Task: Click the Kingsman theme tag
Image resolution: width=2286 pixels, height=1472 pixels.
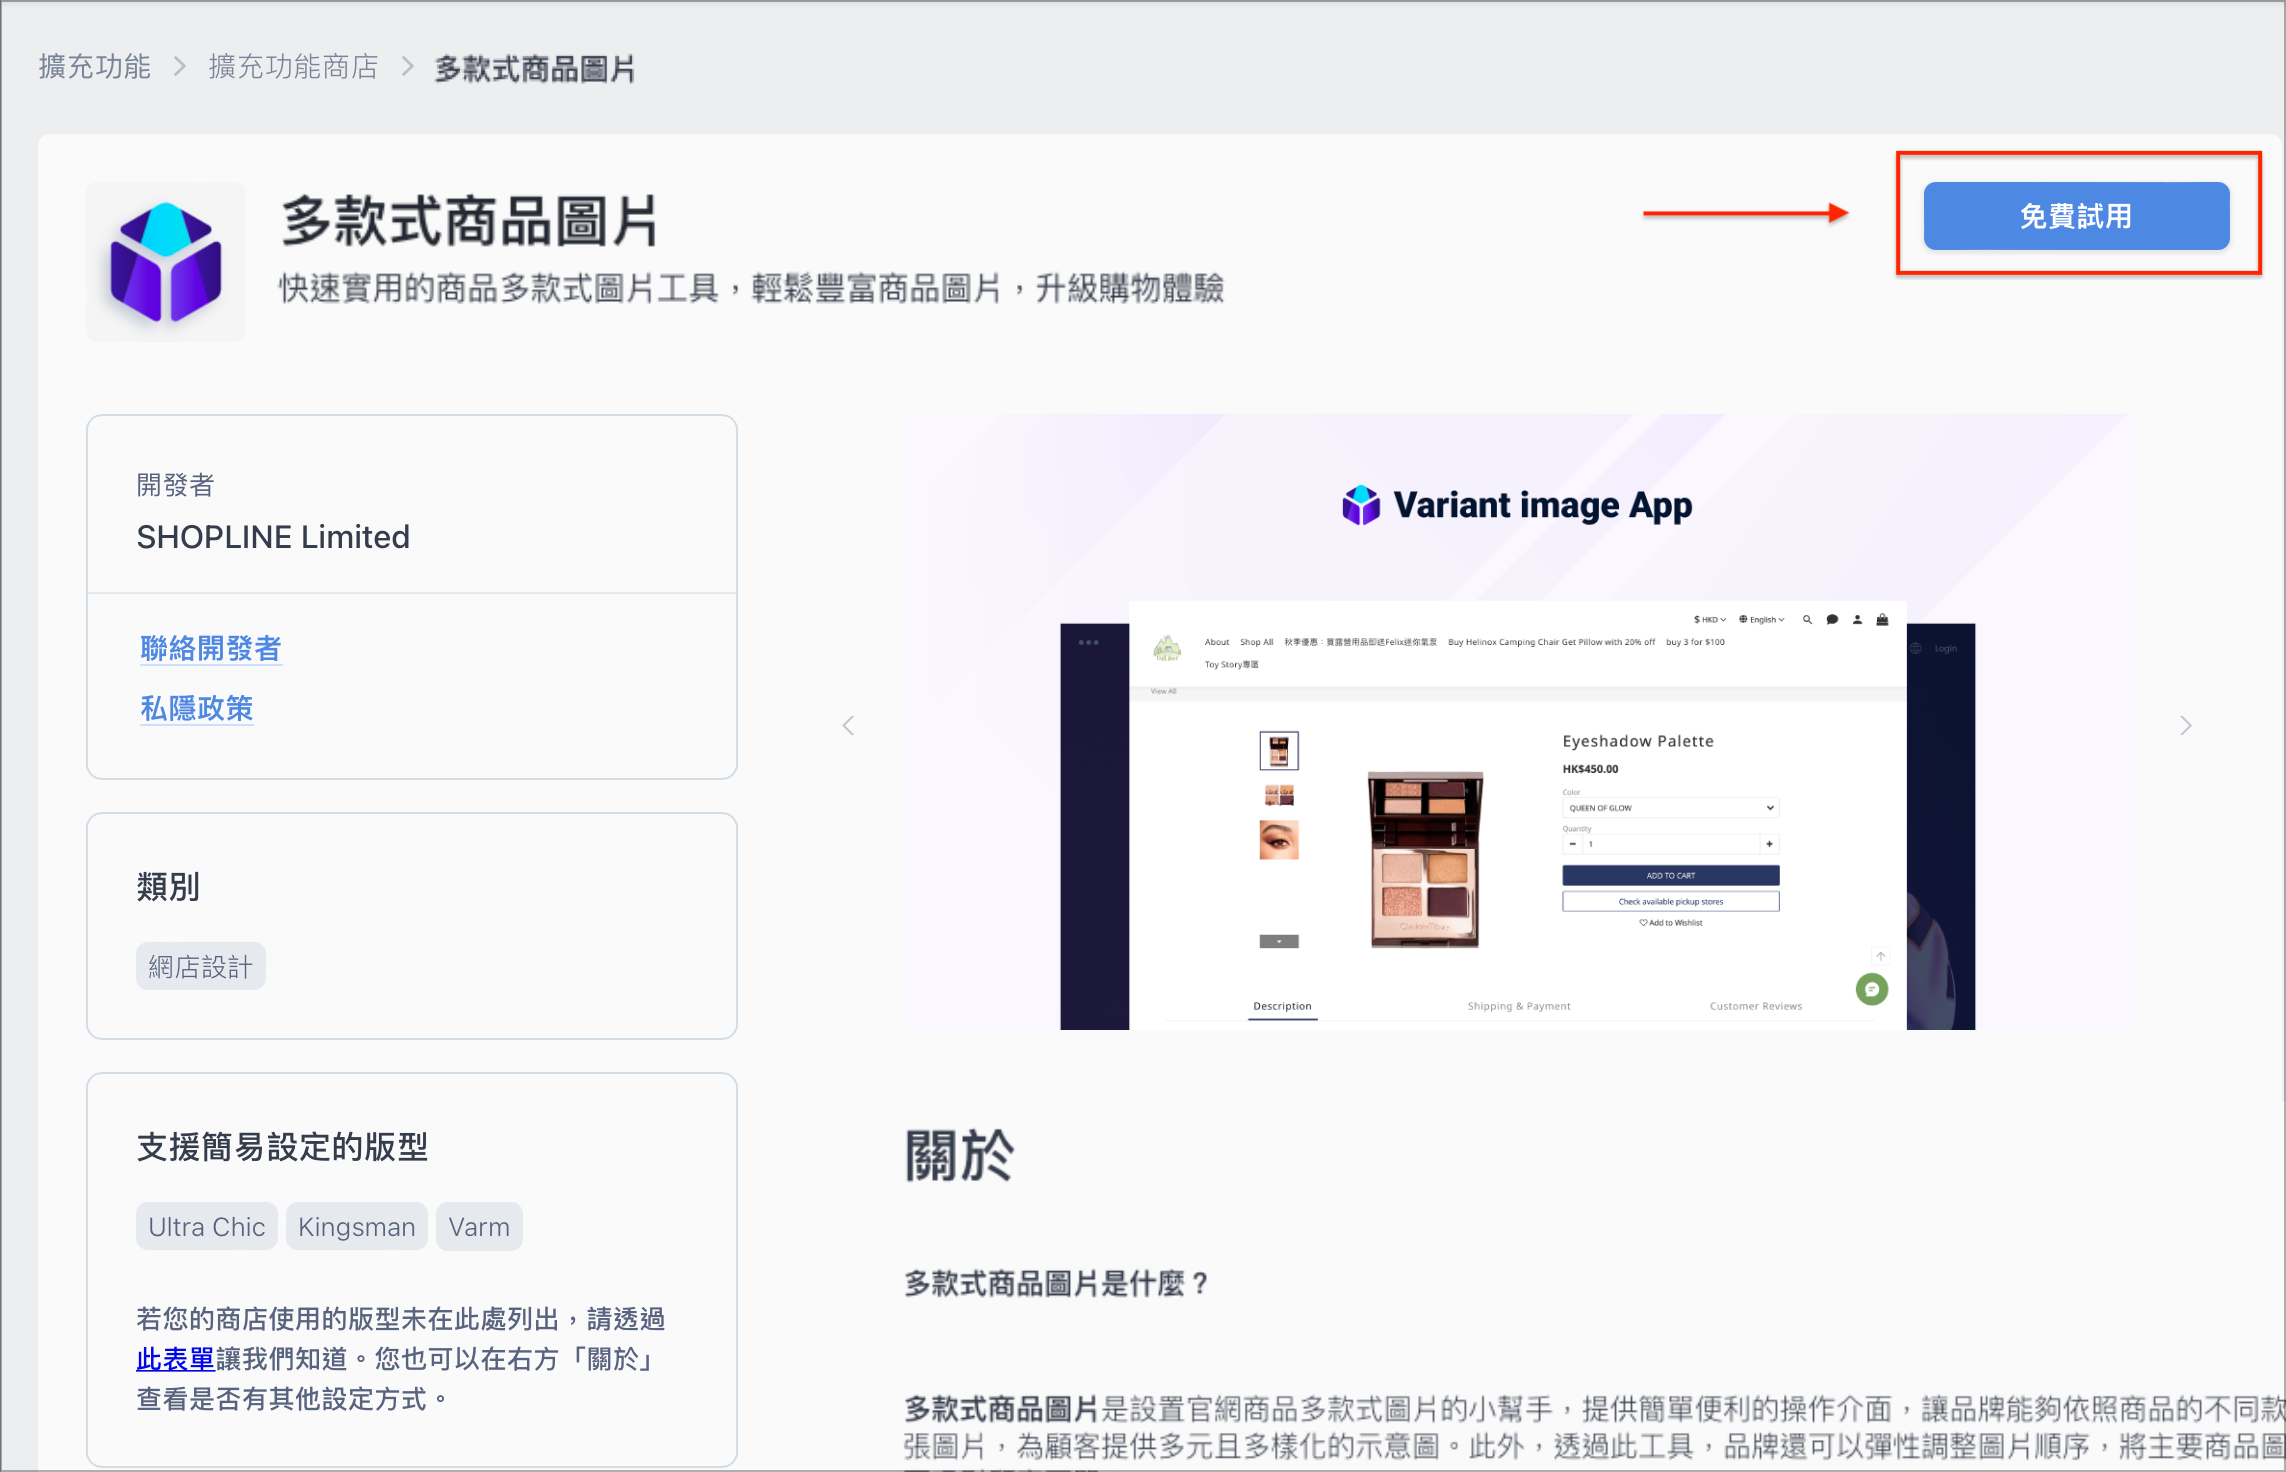Action: 357,1226
